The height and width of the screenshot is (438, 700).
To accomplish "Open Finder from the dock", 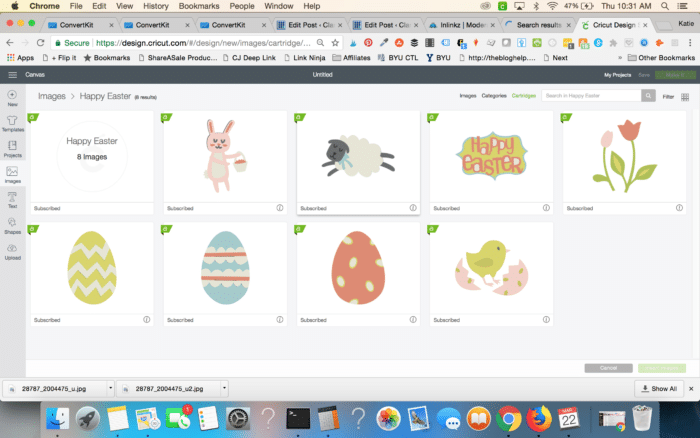I will (x=57, y=419).
